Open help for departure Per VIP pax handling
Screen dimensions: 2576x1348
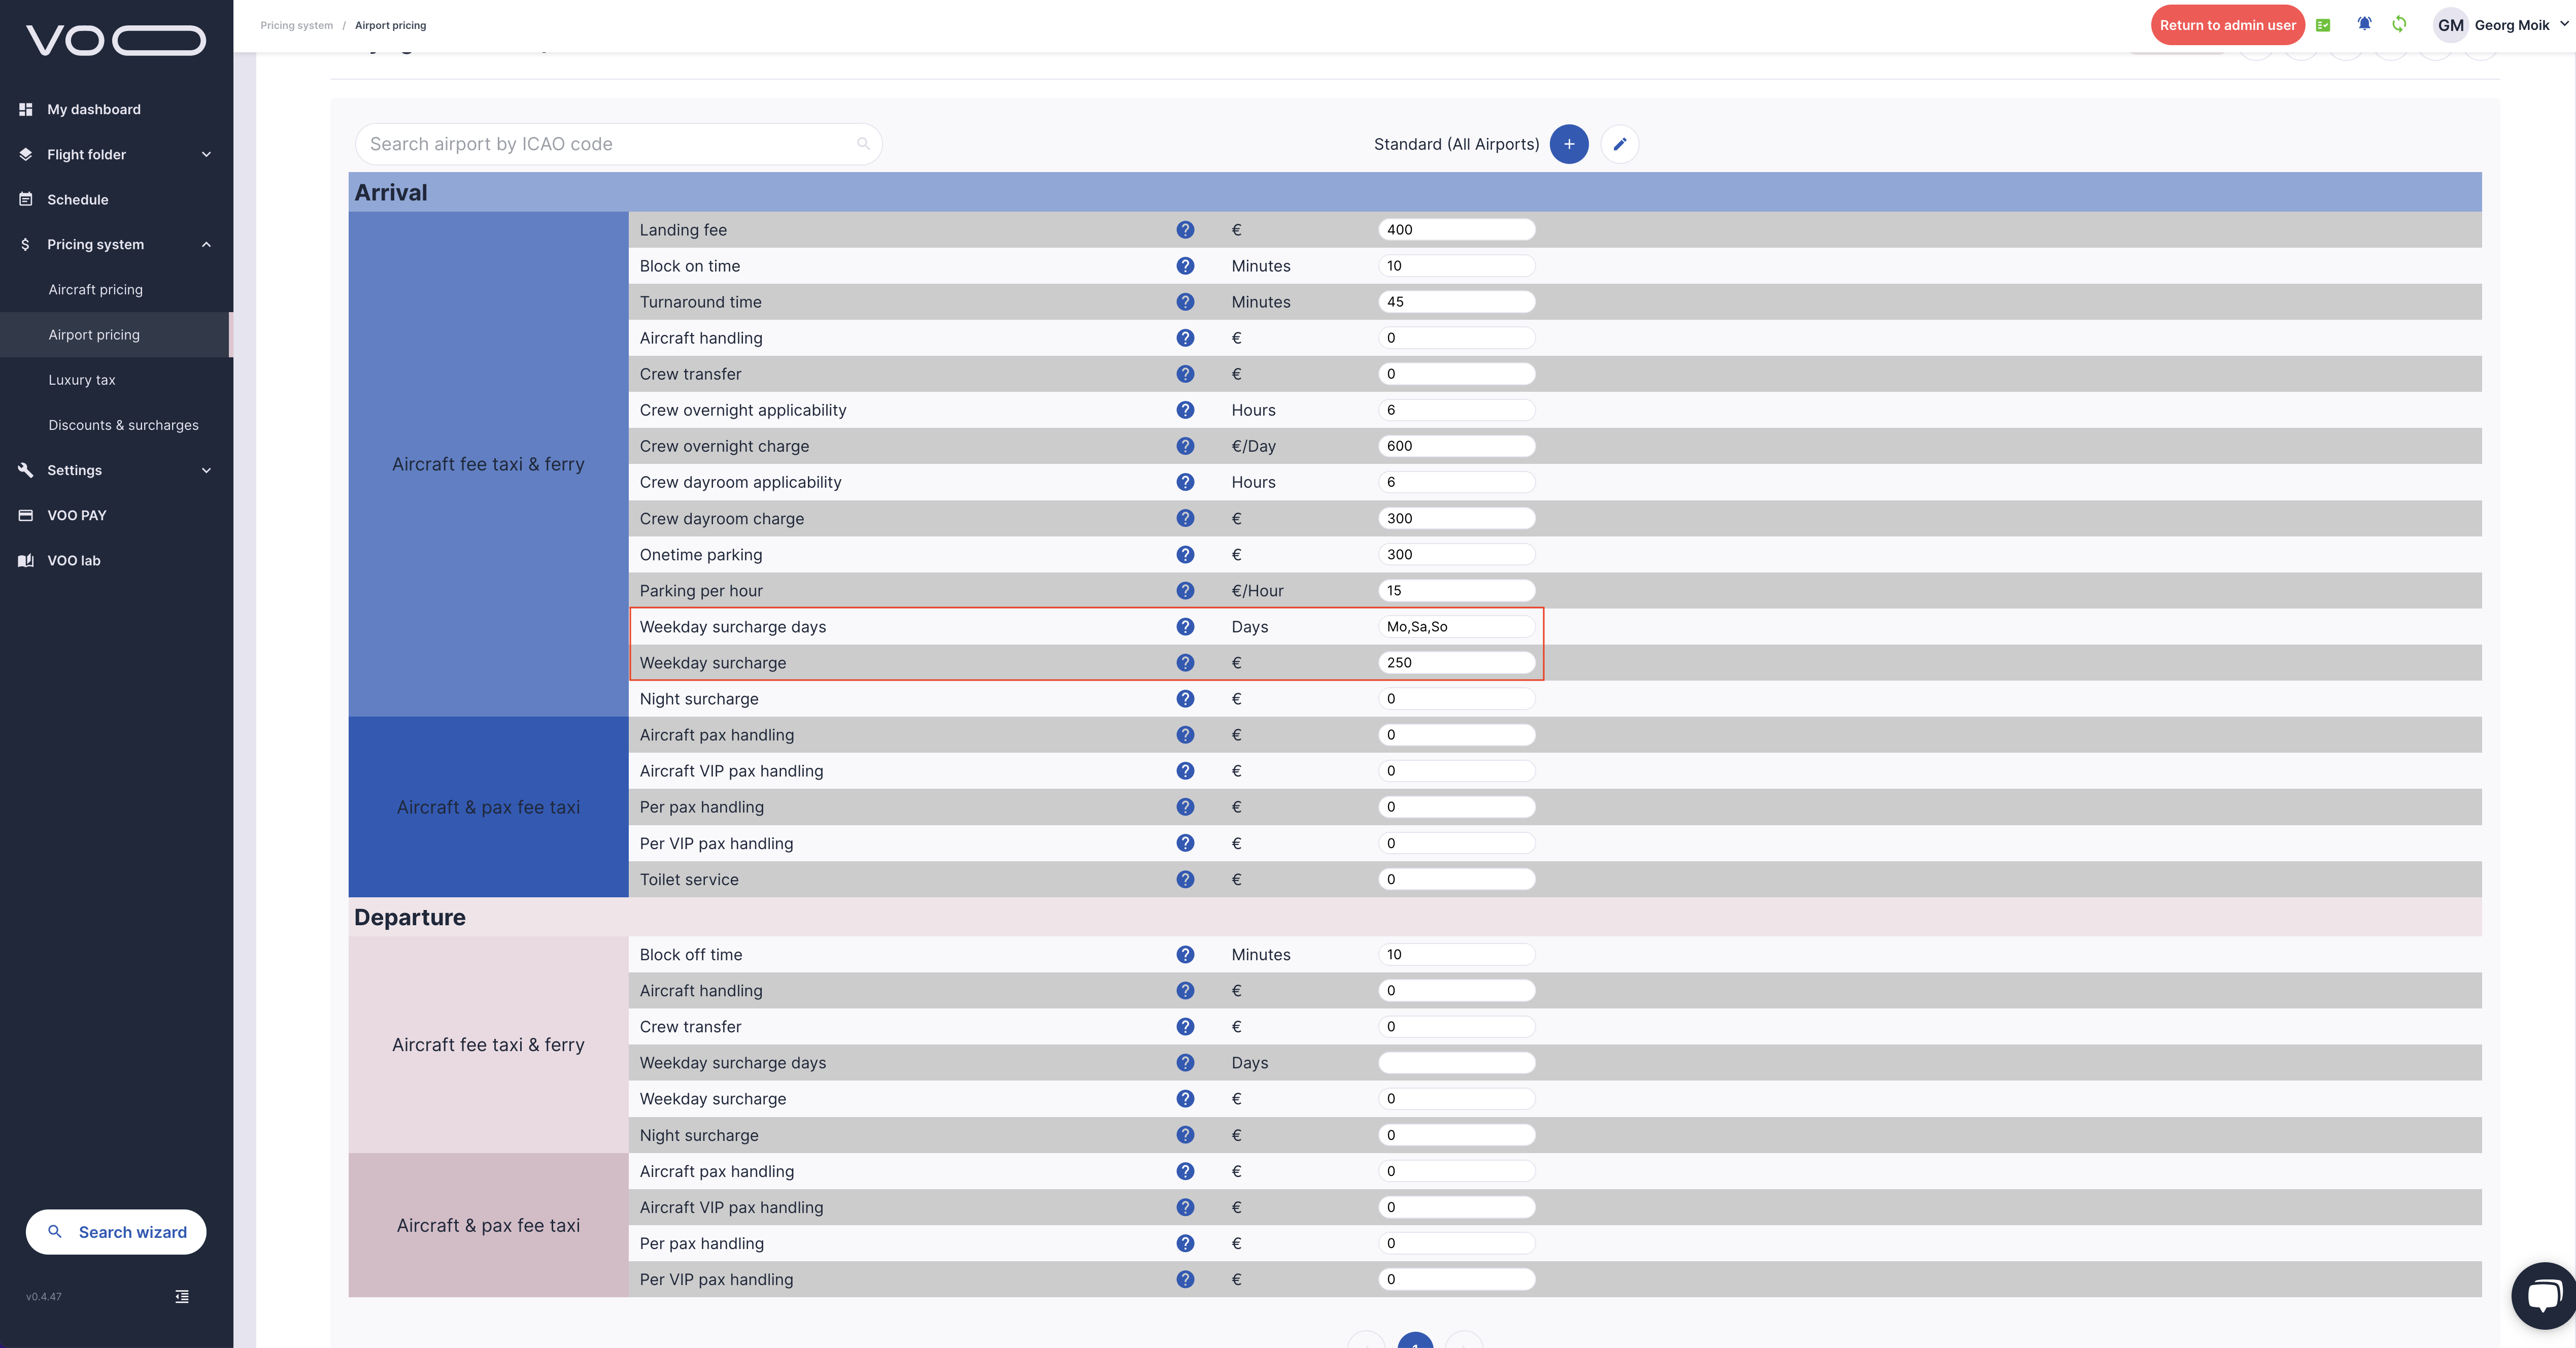pyautogui.click(x=1185, y=1279)
